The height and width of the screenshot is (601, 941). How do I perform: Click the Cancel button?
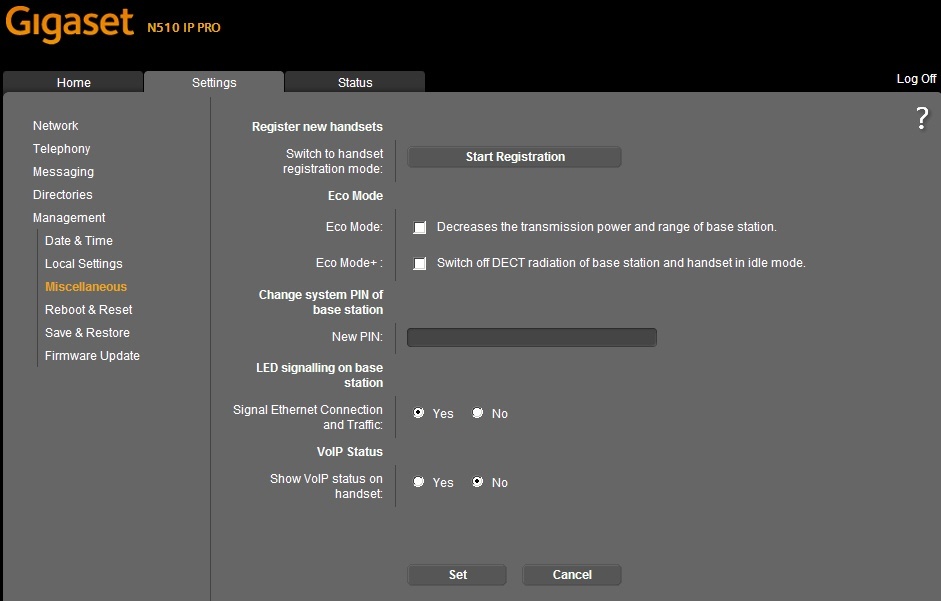(x=571, y=575)
